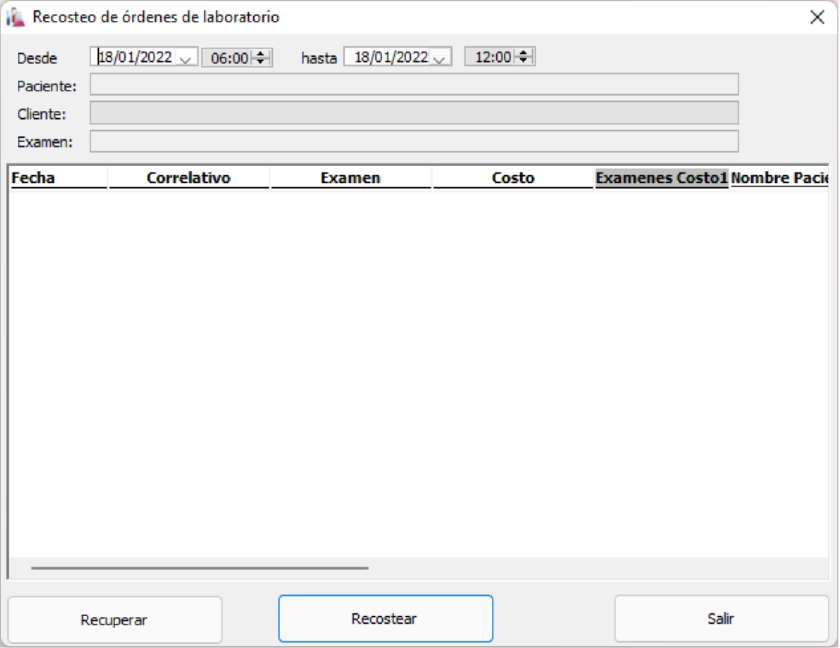Click the Costo column header

513,178
